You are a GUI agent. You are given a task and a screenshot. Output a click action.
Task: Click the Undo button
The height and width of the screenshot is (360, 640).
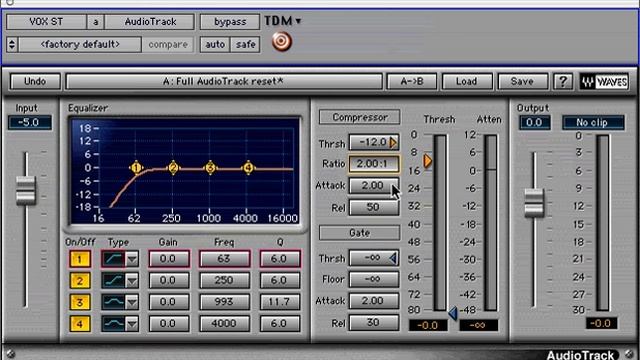click(x=35, y=82)
